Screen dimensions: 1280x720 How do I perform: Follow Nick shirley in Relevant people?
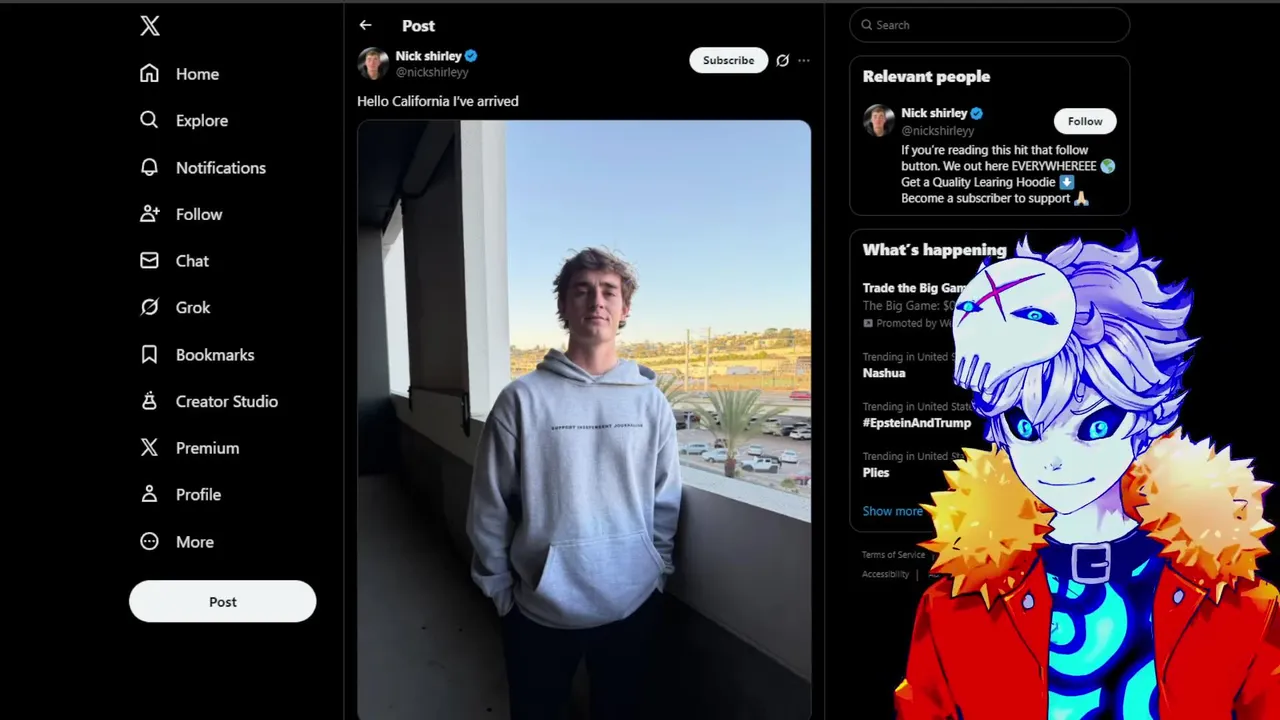coord(1085,121)
